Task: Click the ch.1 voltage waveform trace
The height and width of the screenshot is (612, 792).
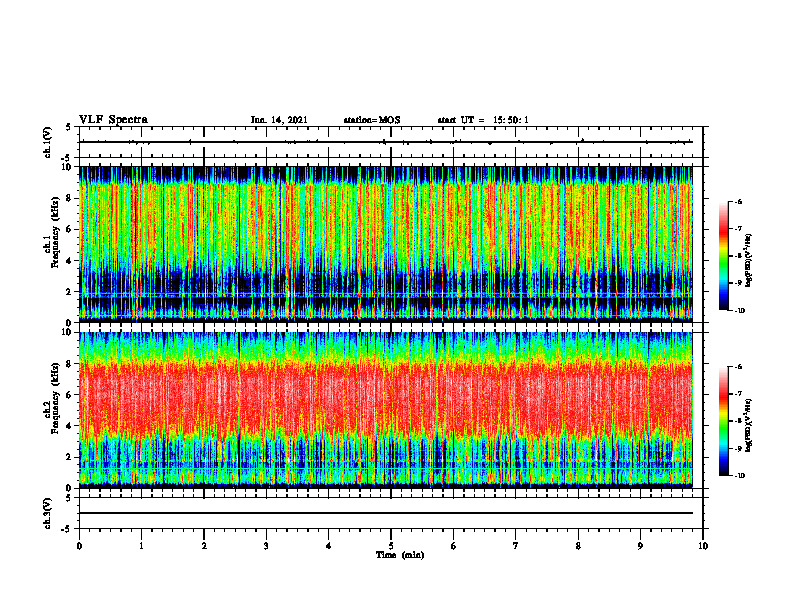Action: [x=385, y=142]
